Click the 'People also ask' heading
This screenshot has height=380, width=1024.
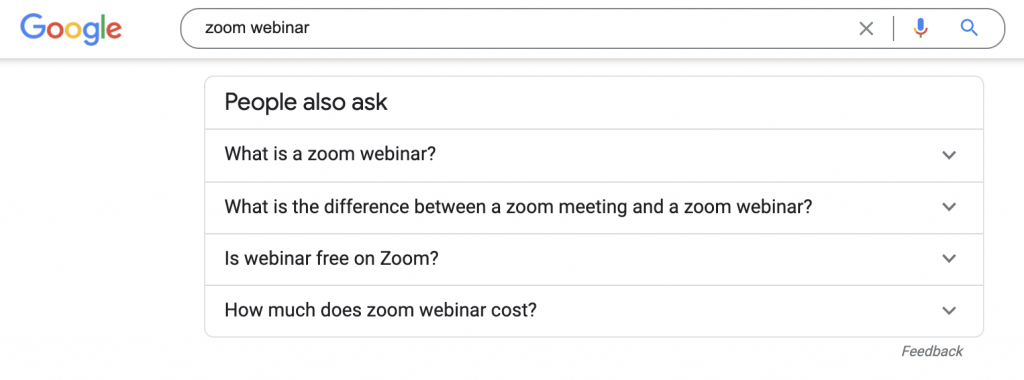[306, 102]
